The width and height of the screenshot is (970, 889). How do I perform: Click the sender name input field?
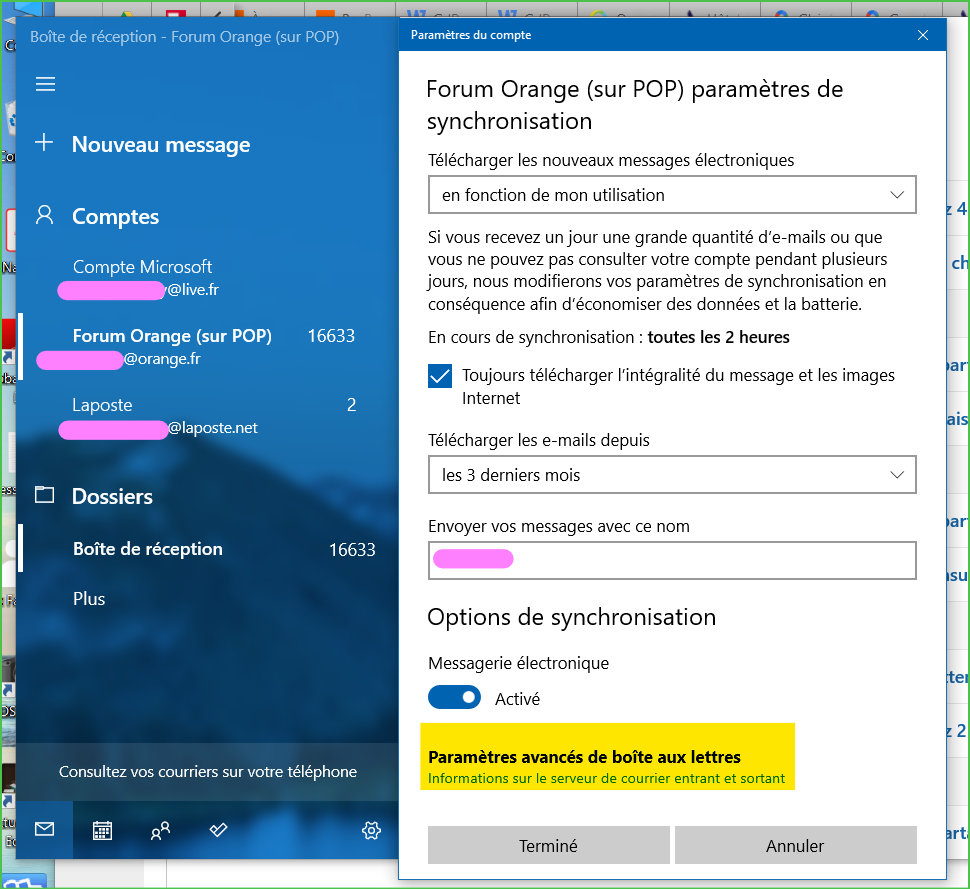[x=672, y=560]
